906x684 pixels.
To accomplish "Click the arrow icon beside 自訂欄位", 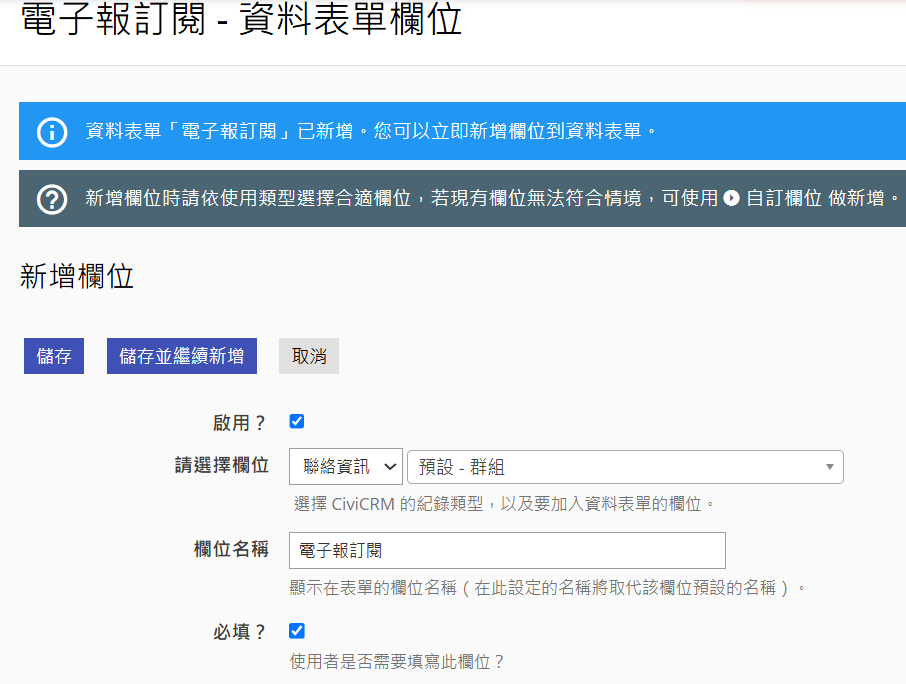I will tap(731, 198).
